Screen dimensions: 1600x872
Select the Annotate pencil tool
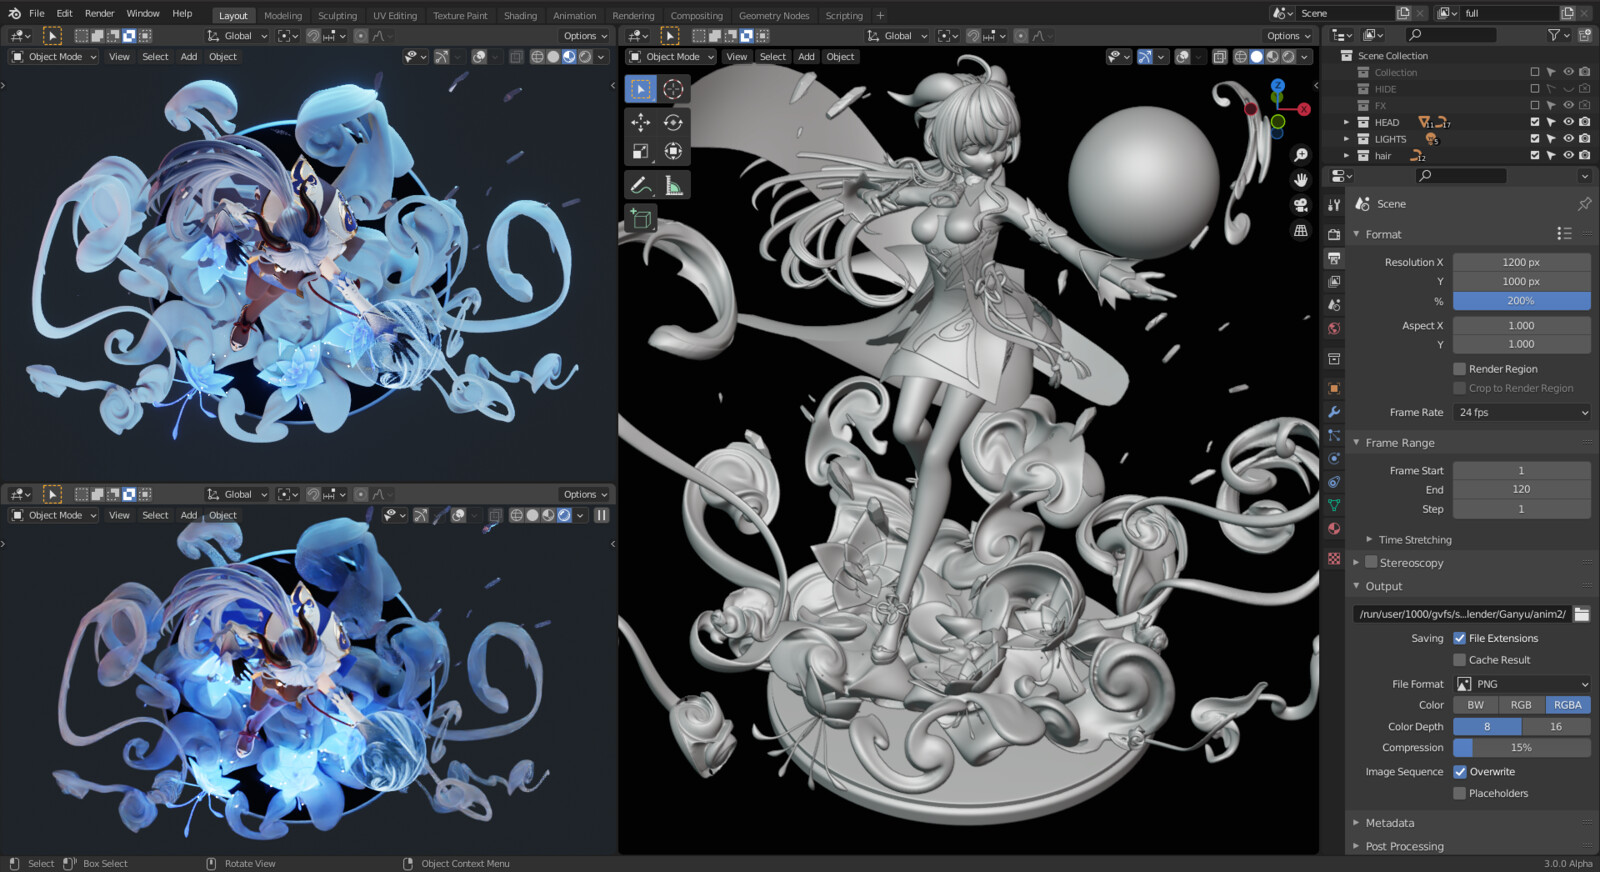641,185
